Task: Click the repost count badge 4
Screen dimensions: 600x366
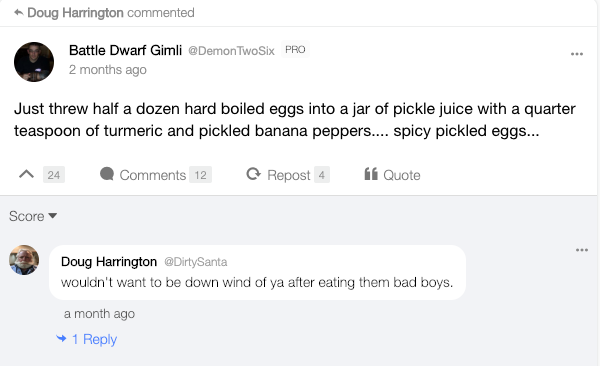Action: click(321, 175)
